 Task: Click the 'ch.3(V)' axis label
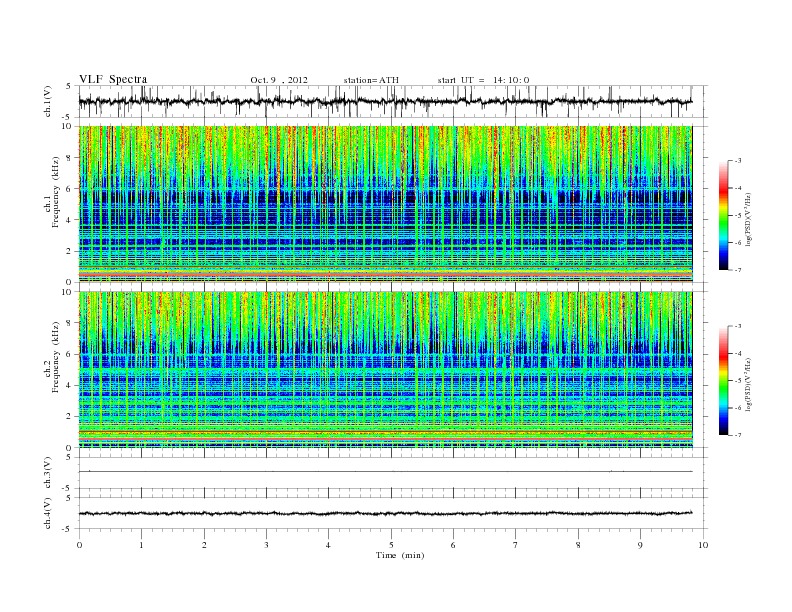[x=48, y=473]
